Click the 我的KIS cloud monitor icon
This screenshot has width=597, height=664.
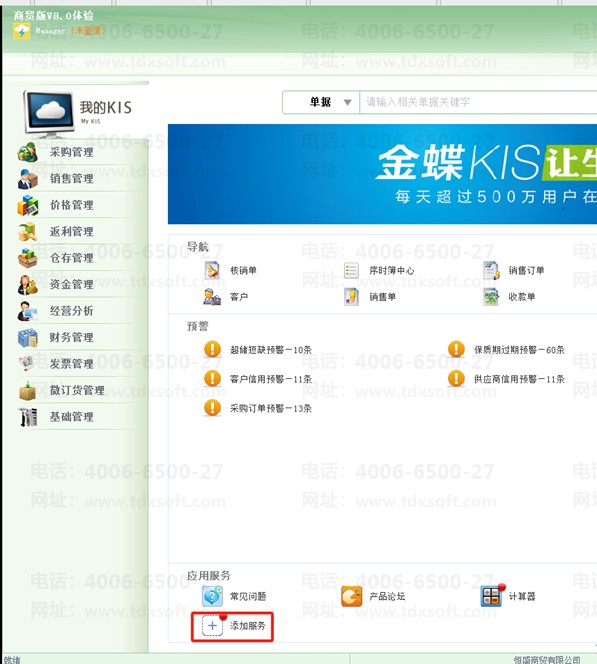pos(50,113)
